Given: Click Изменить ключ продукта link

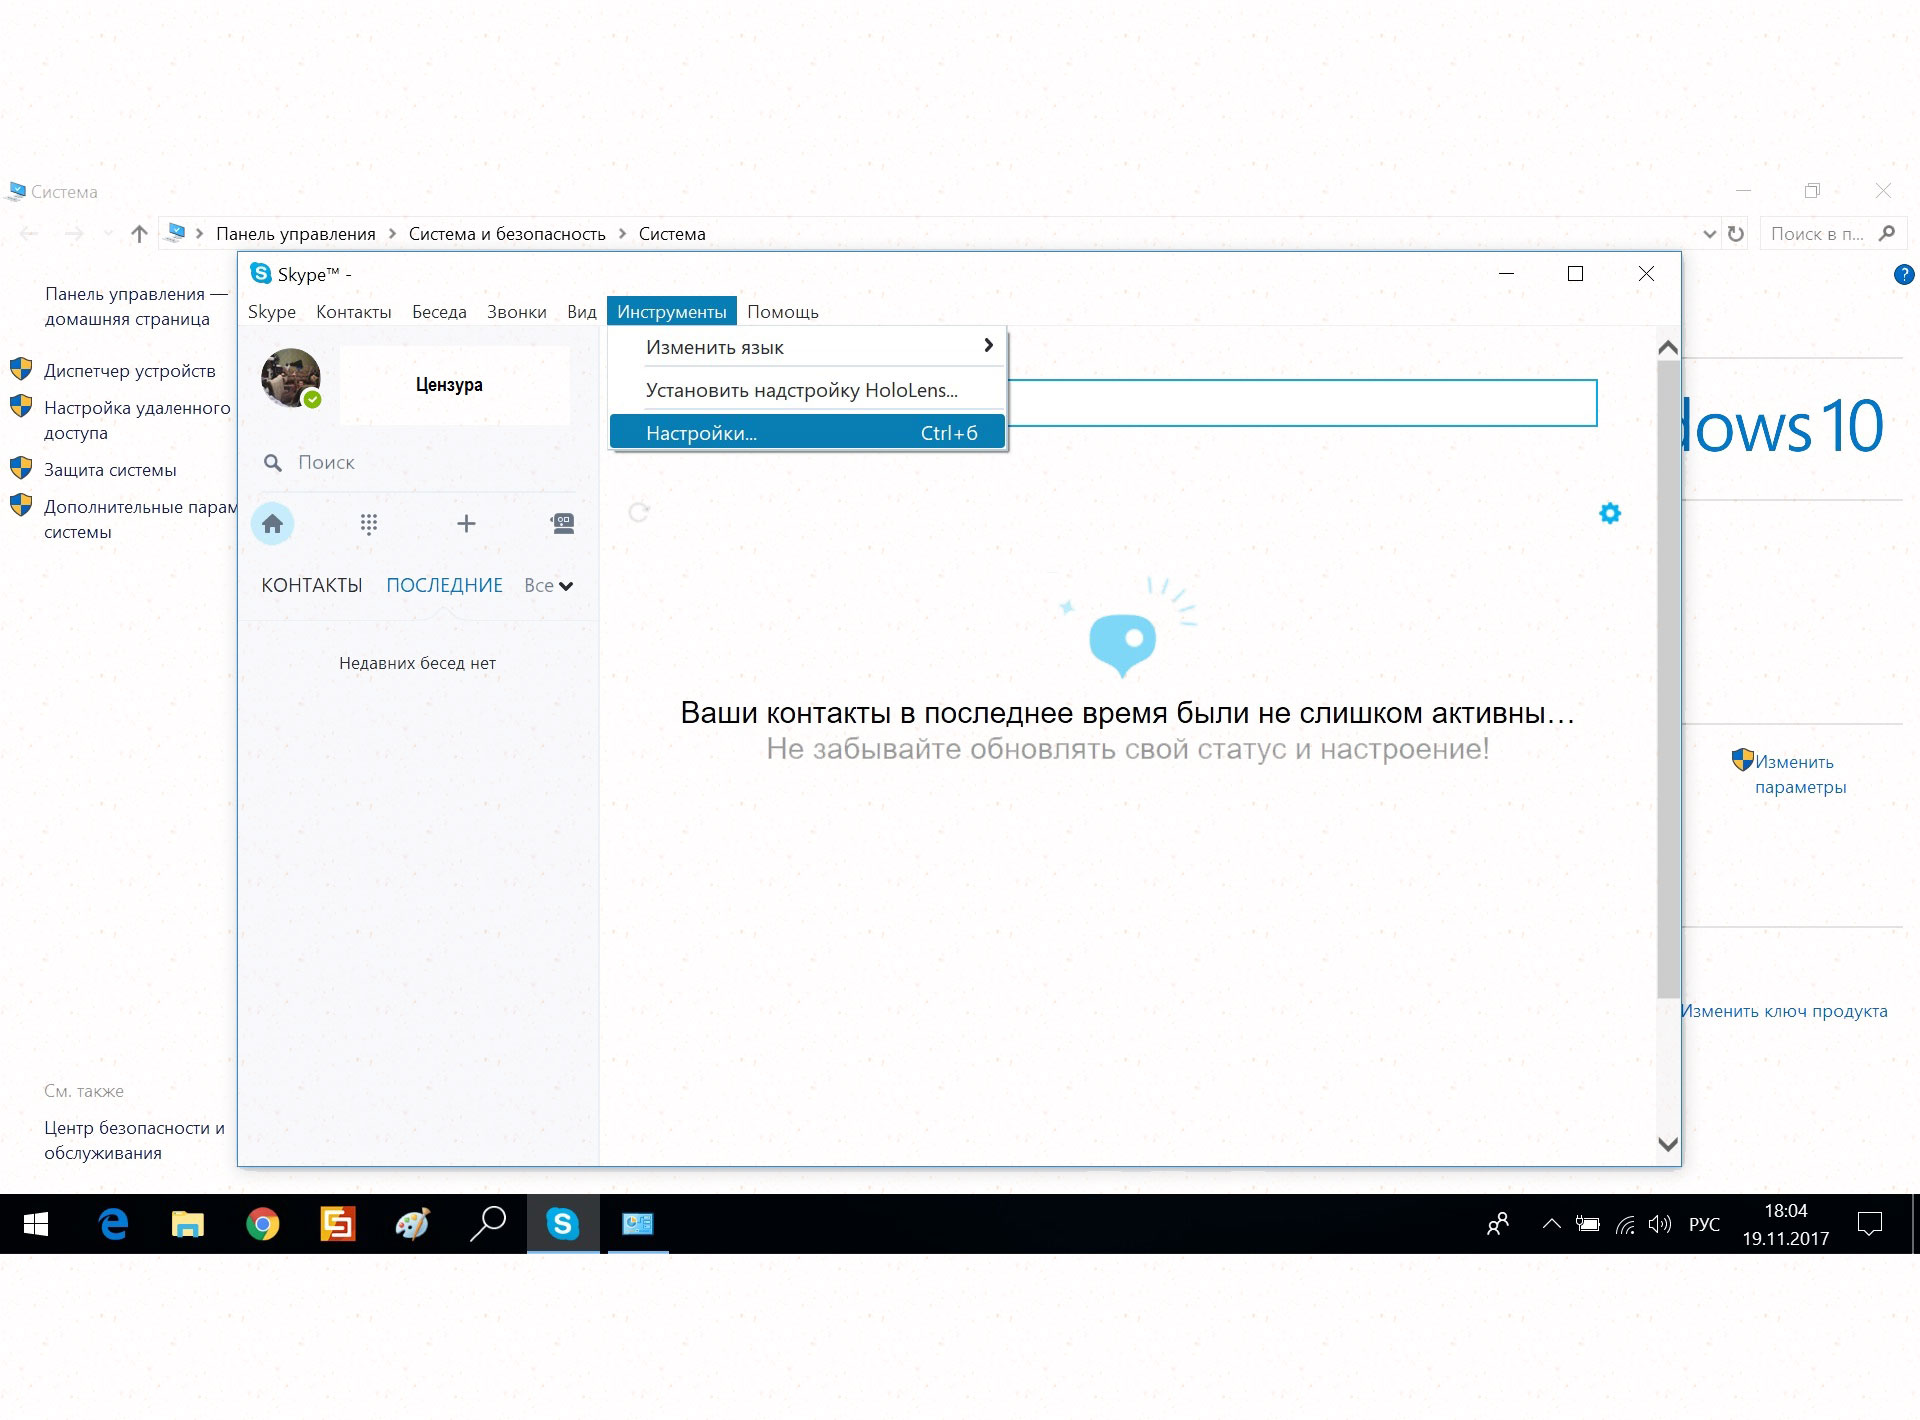Looking at the screenshot, I should (x=1784, y=1011).
